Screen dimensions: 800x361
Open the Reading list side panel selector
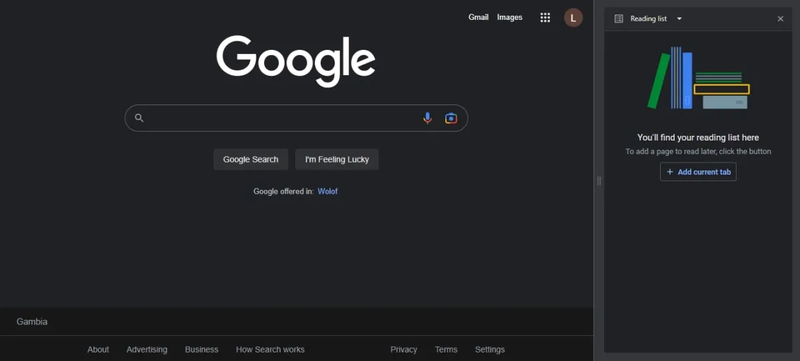coord(648,19)
